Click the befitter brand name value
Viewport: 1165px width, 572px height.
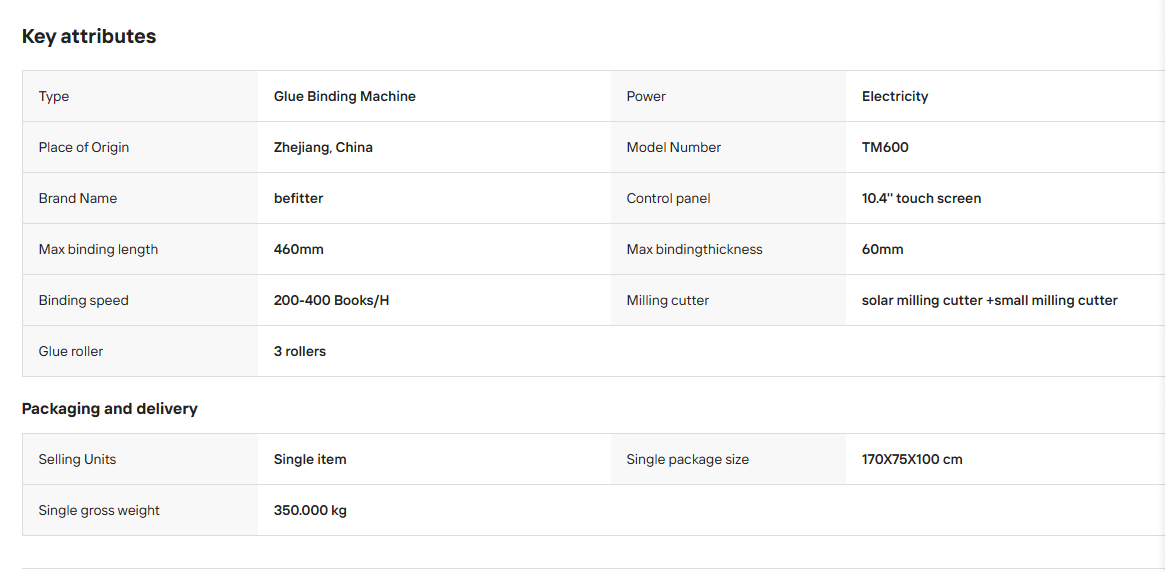pos(299,198)
